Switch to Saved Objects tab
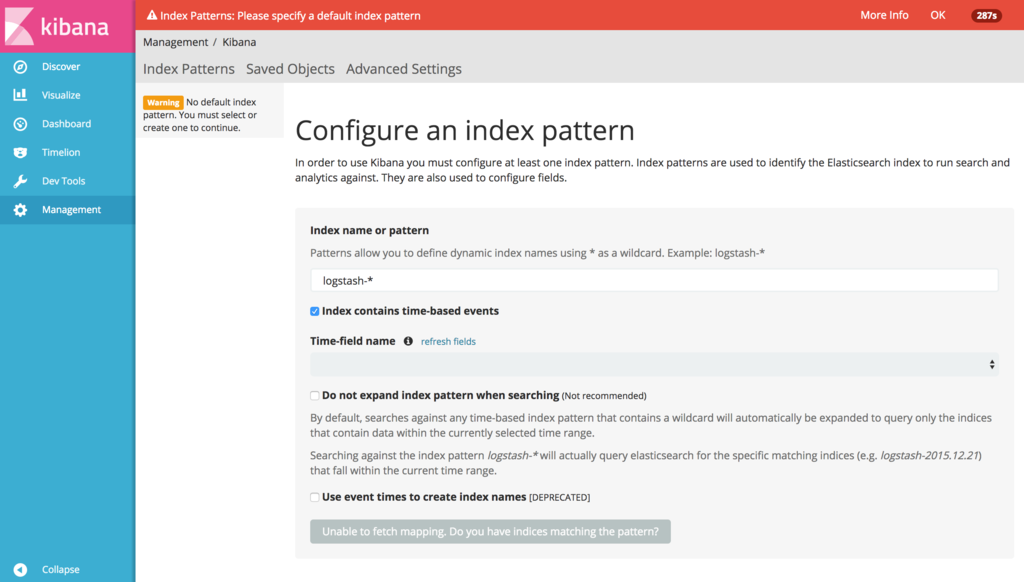The height and width of the screenshot is (582, 1024). pyautogui.click(x=290, y=69)
